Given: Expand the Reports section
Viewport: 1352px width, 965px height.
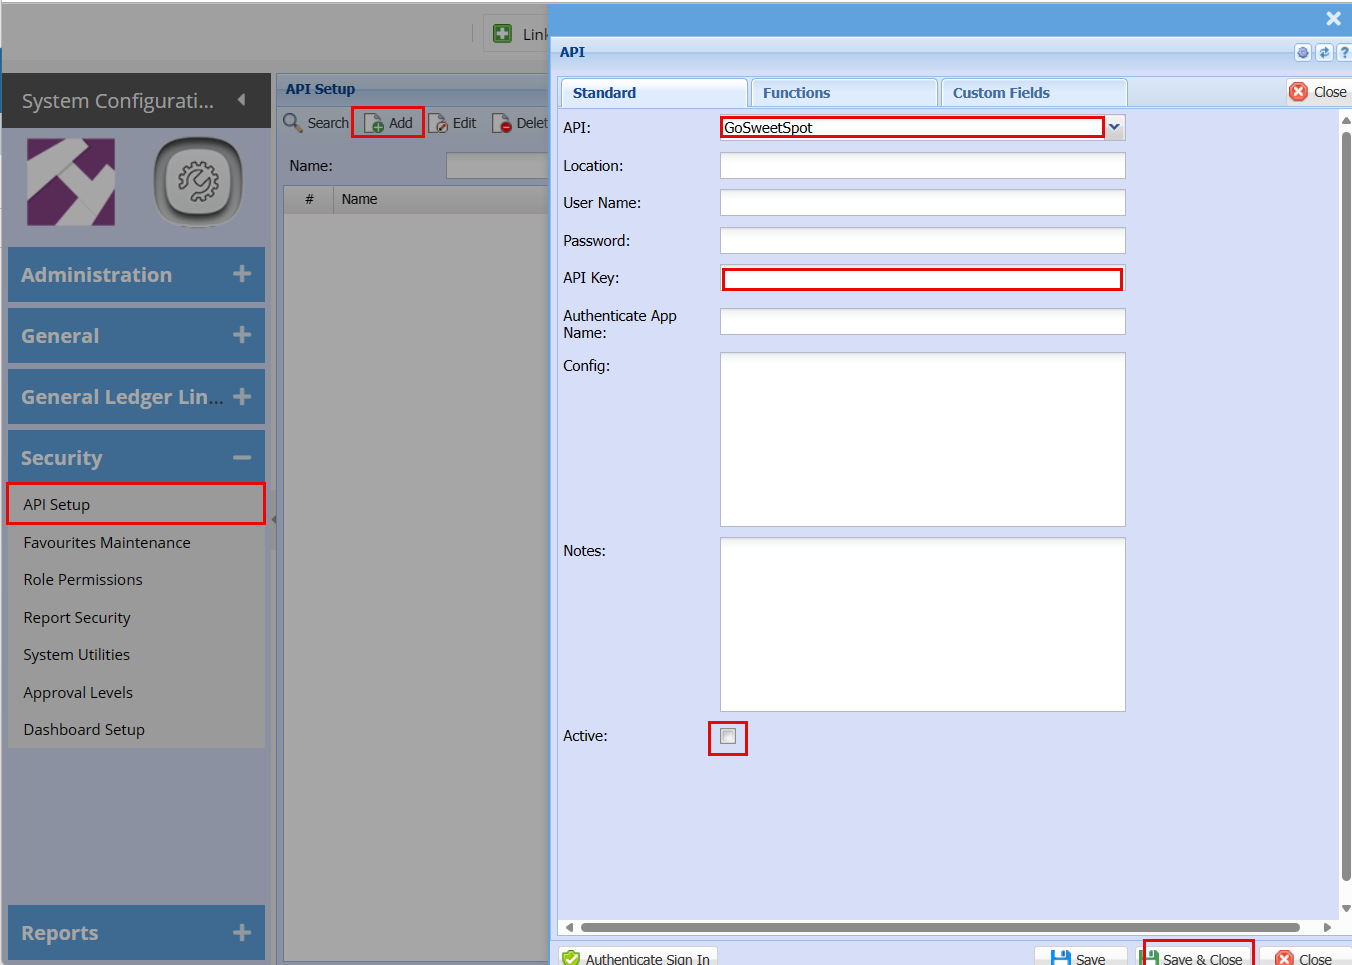Looking at the screenshot, I should click(x=136, y=933).
